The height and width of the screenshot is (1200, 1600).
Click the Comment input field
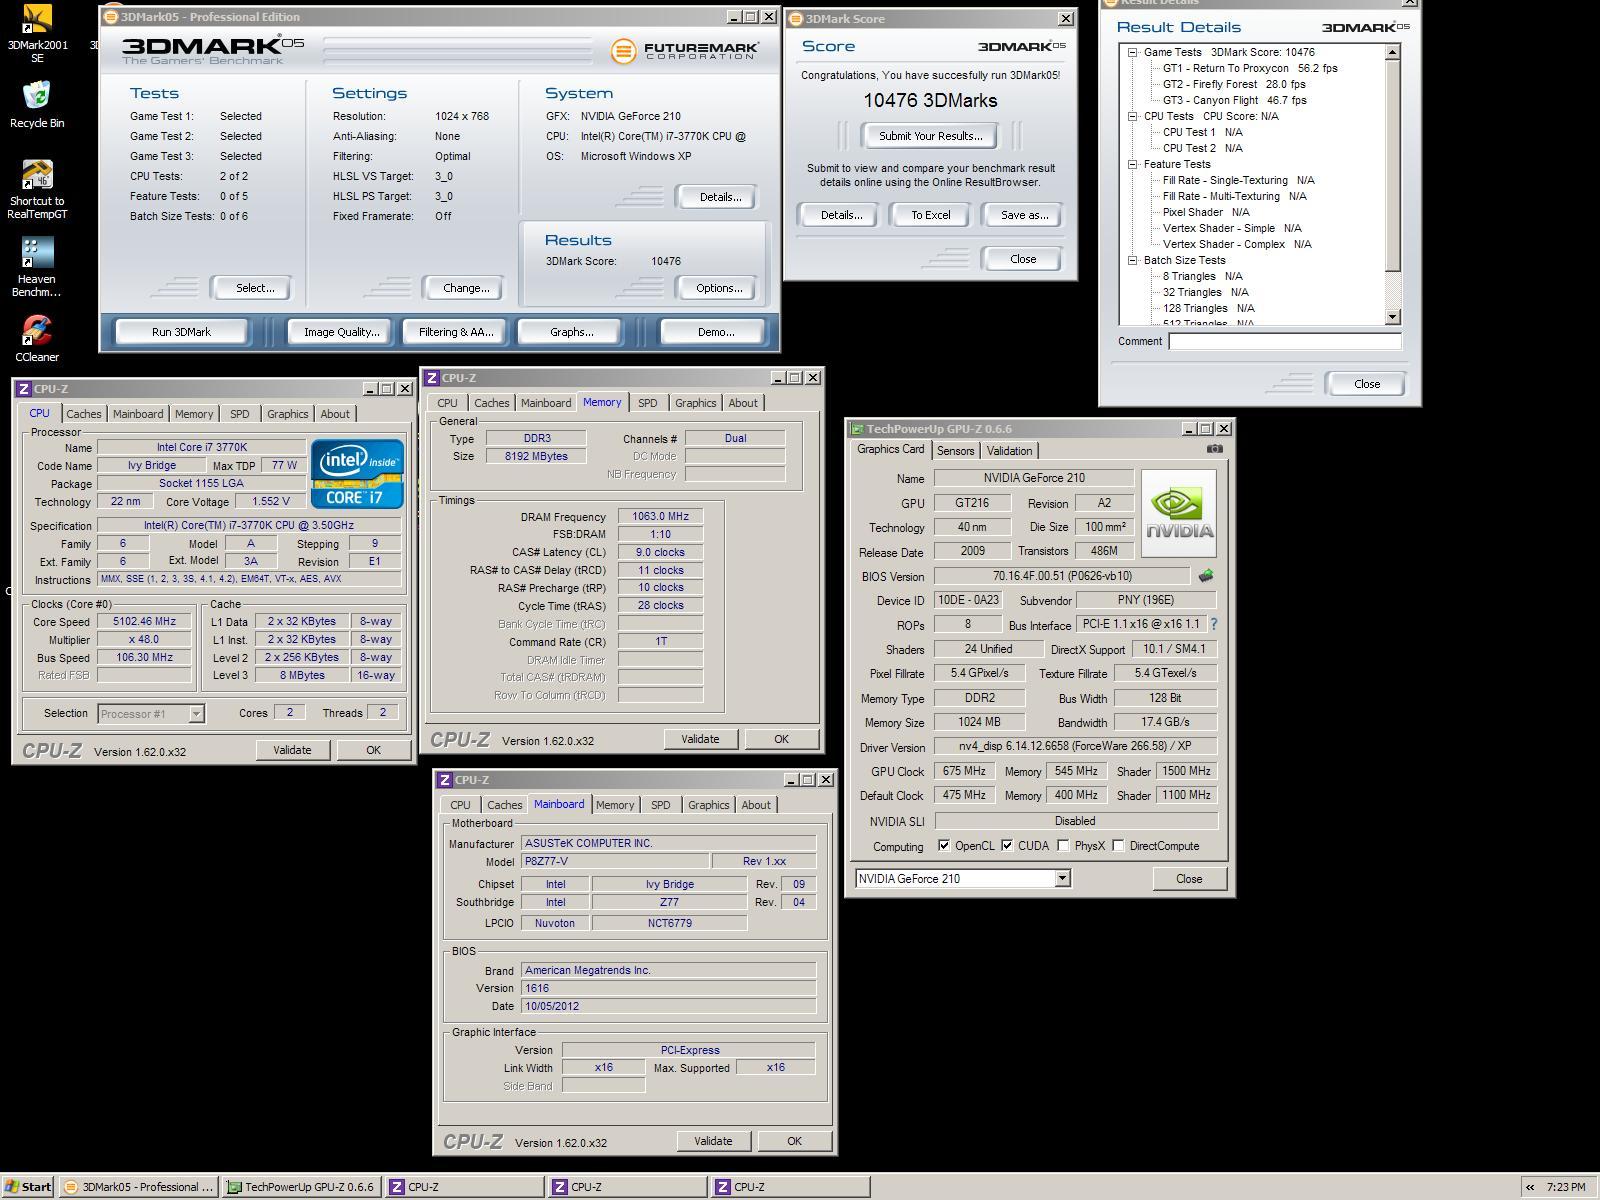tap(1285, 341)
